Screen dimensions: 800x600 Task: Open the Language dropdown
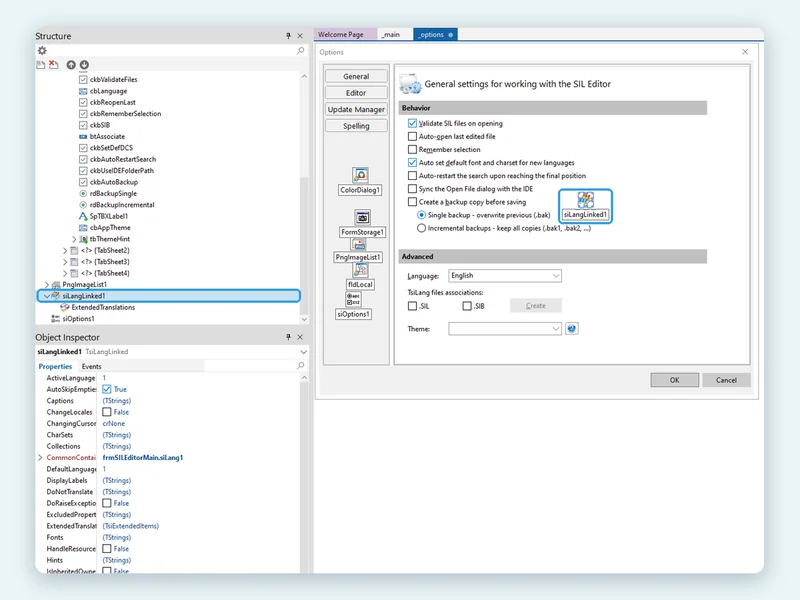pos(556,276)
